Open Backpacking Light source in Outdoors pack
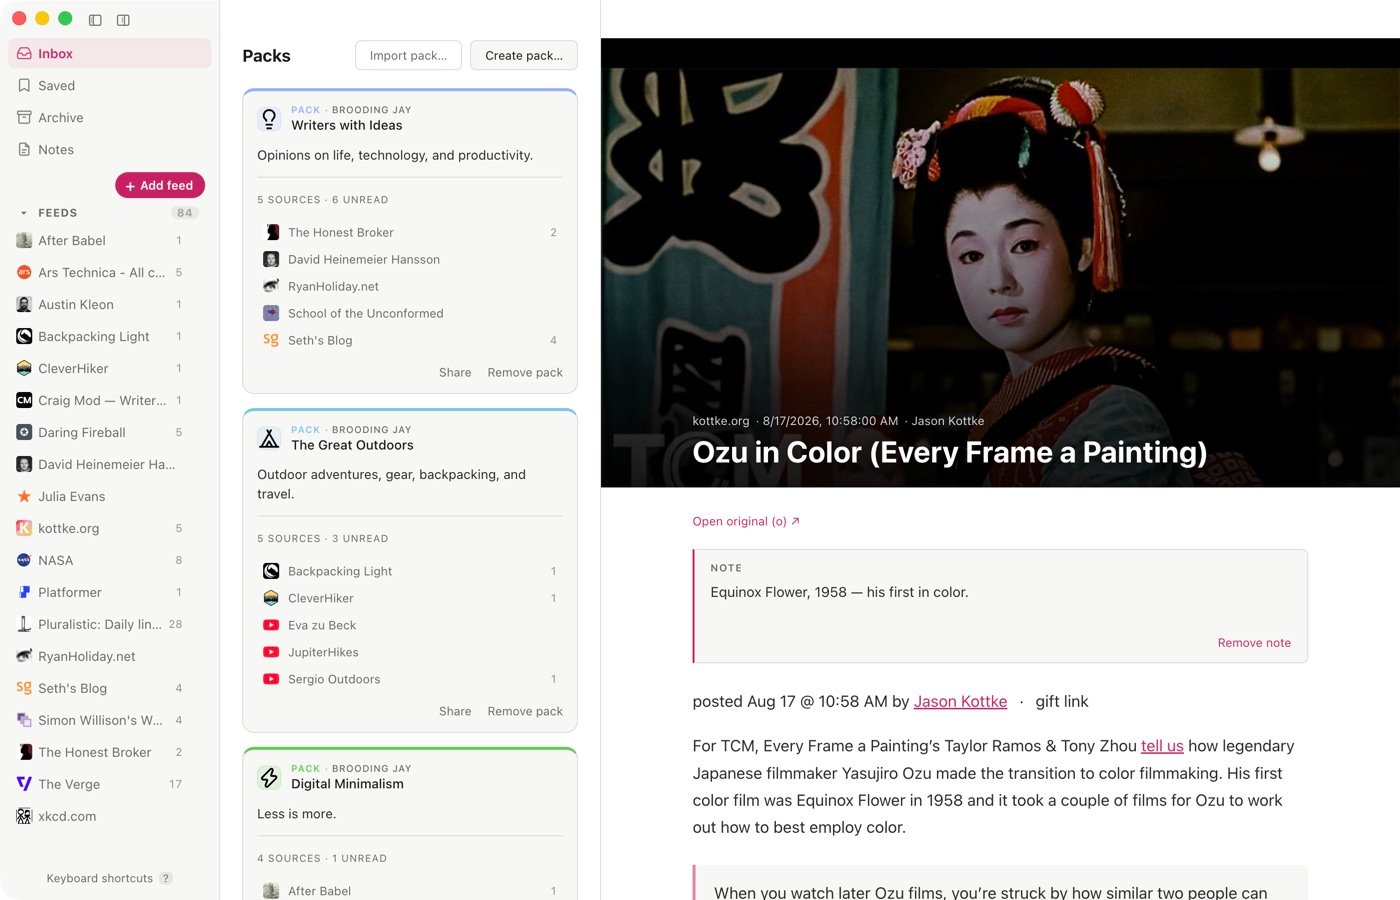This screenshot has height=900, width=1400. [410, 572]
